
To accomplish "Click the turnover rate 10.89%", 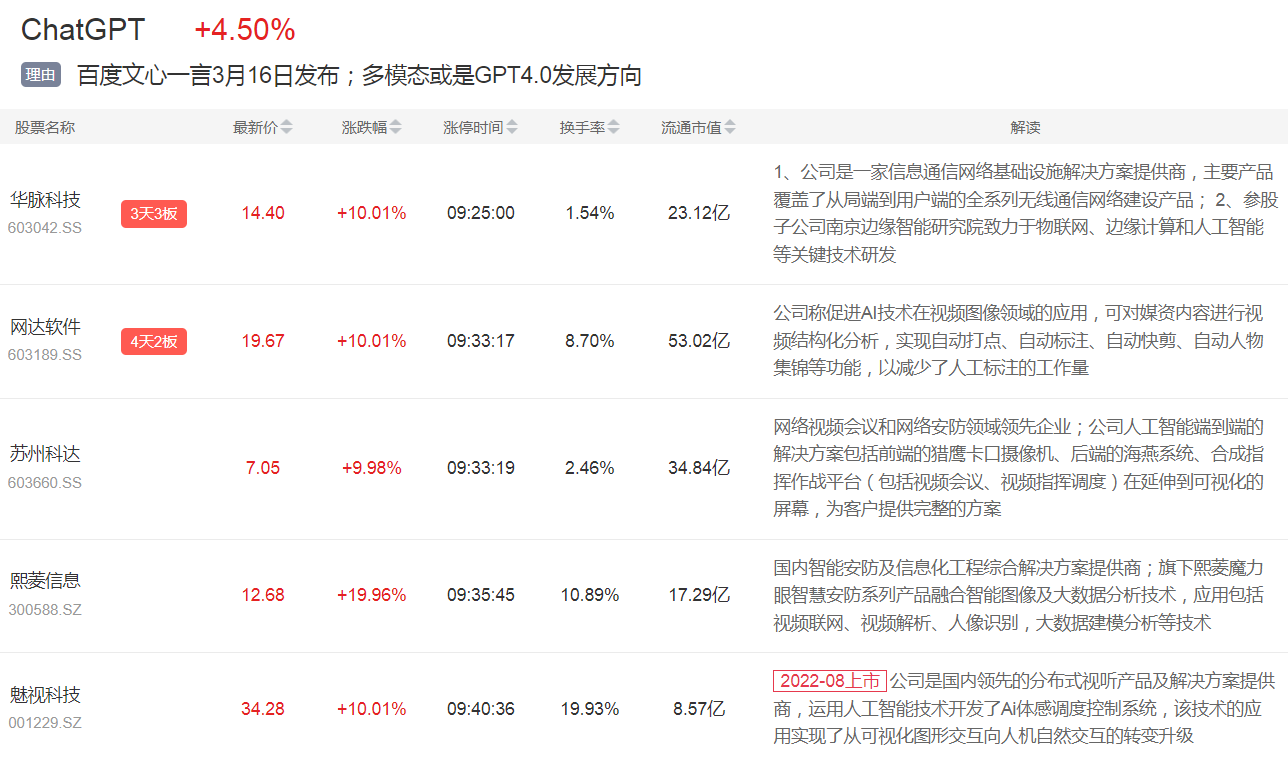I will (590, 595).
